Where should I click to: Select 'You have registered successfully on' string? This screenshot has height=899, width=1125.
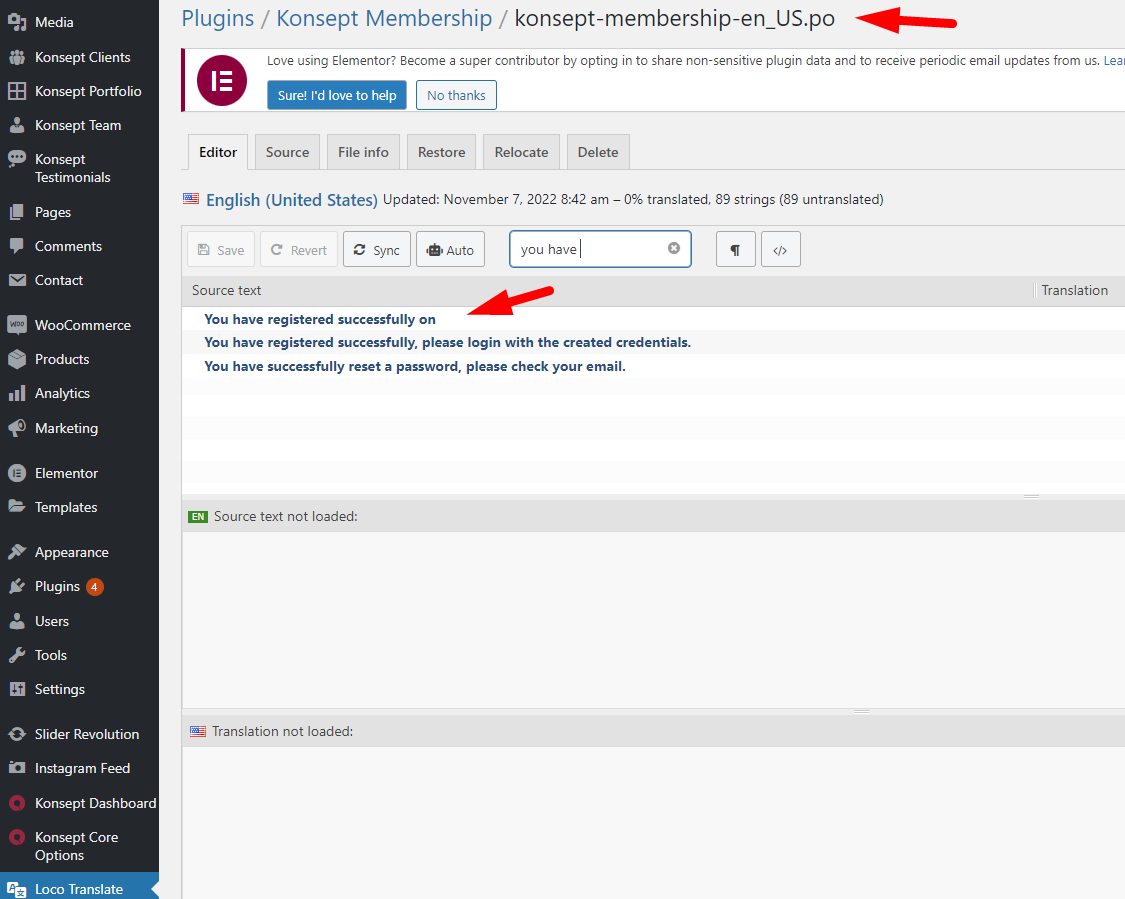pos(320,319)
